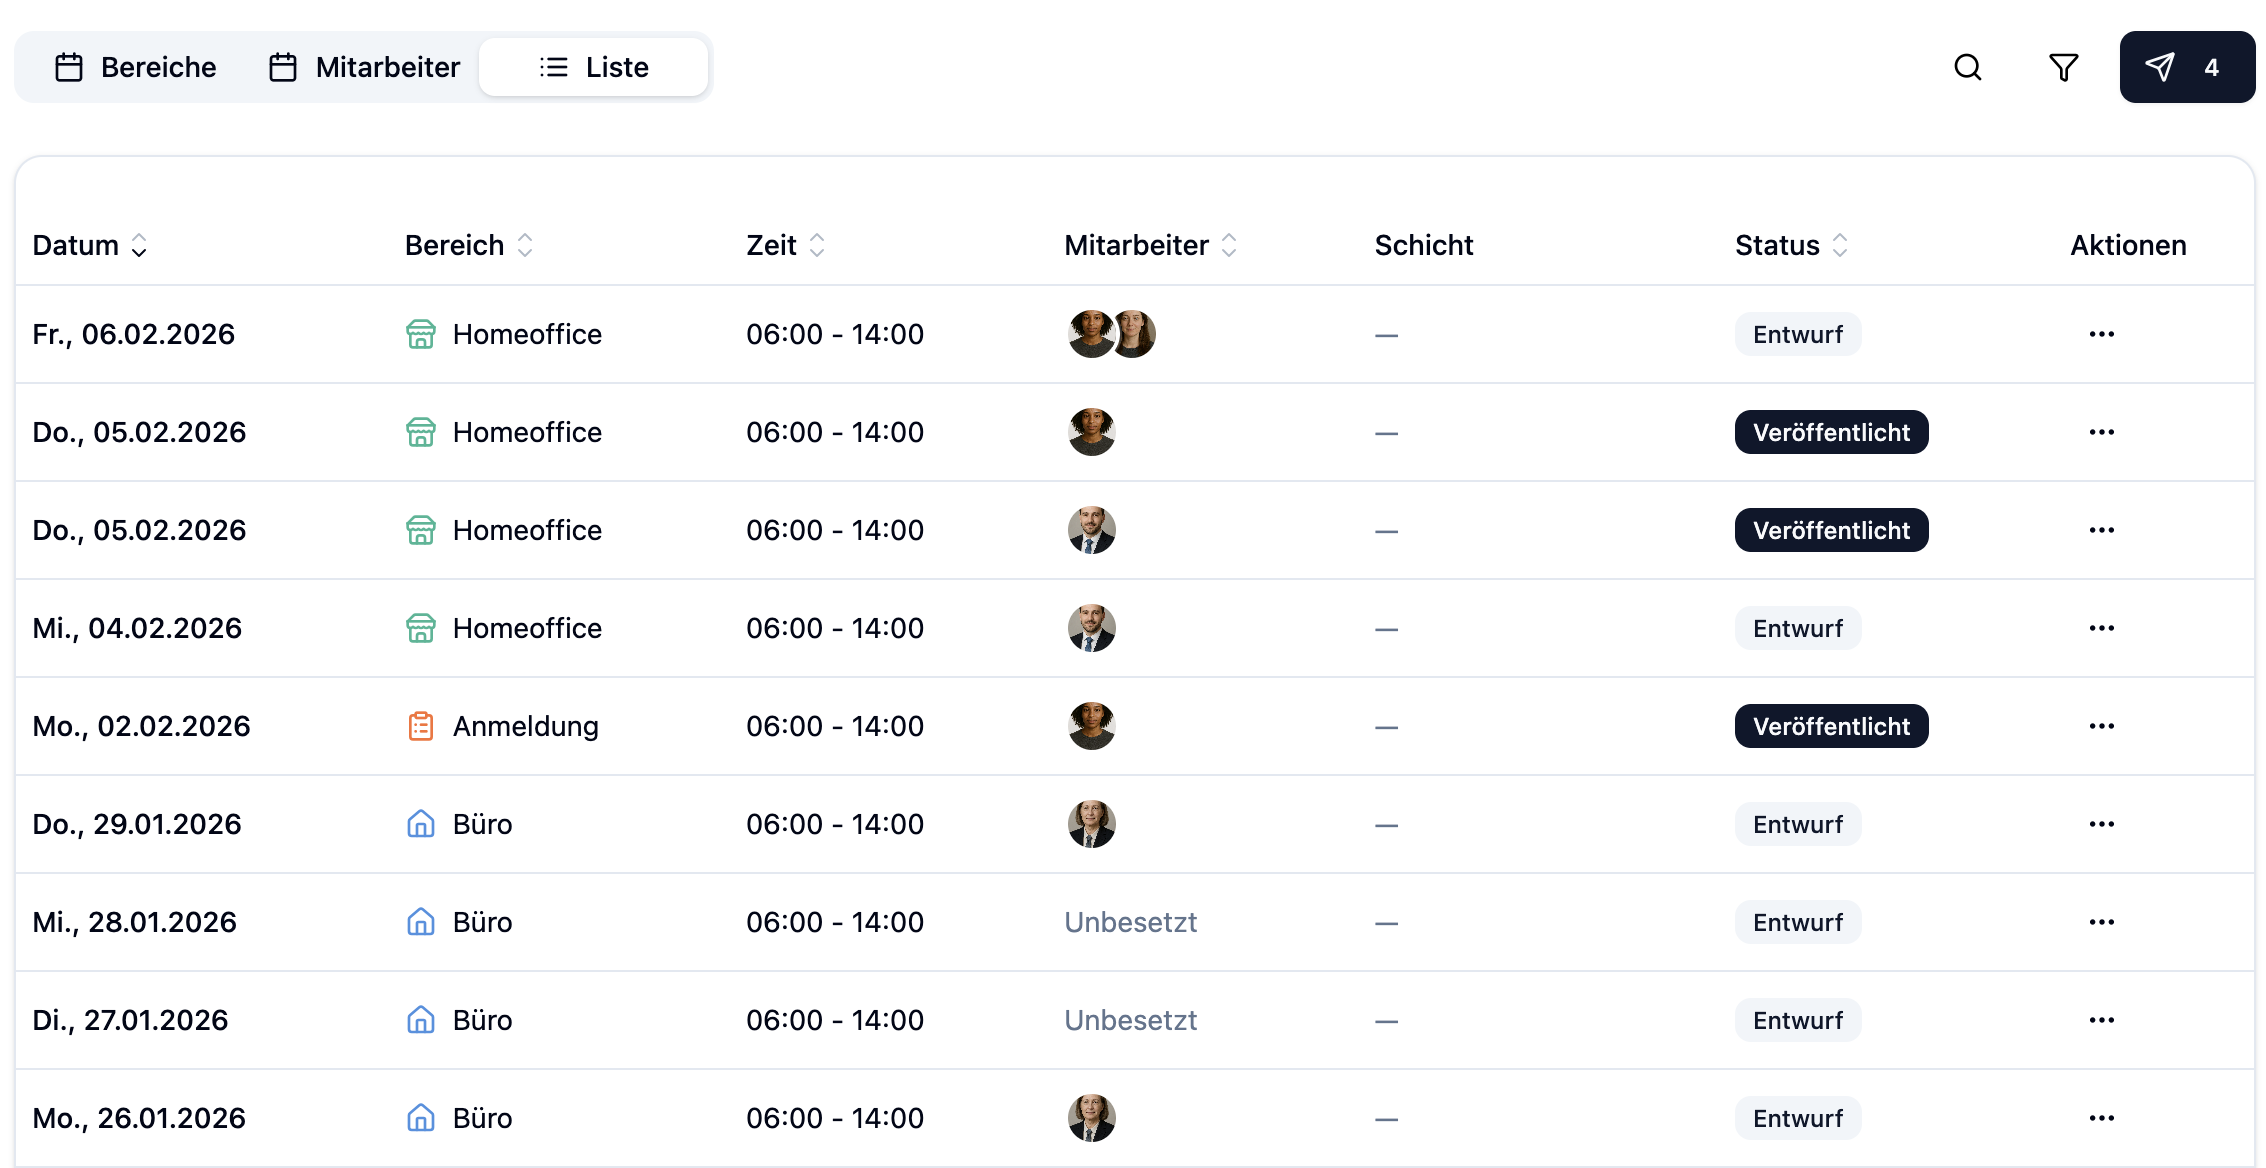Sort the table by Bereich column

tap(469, 245)
